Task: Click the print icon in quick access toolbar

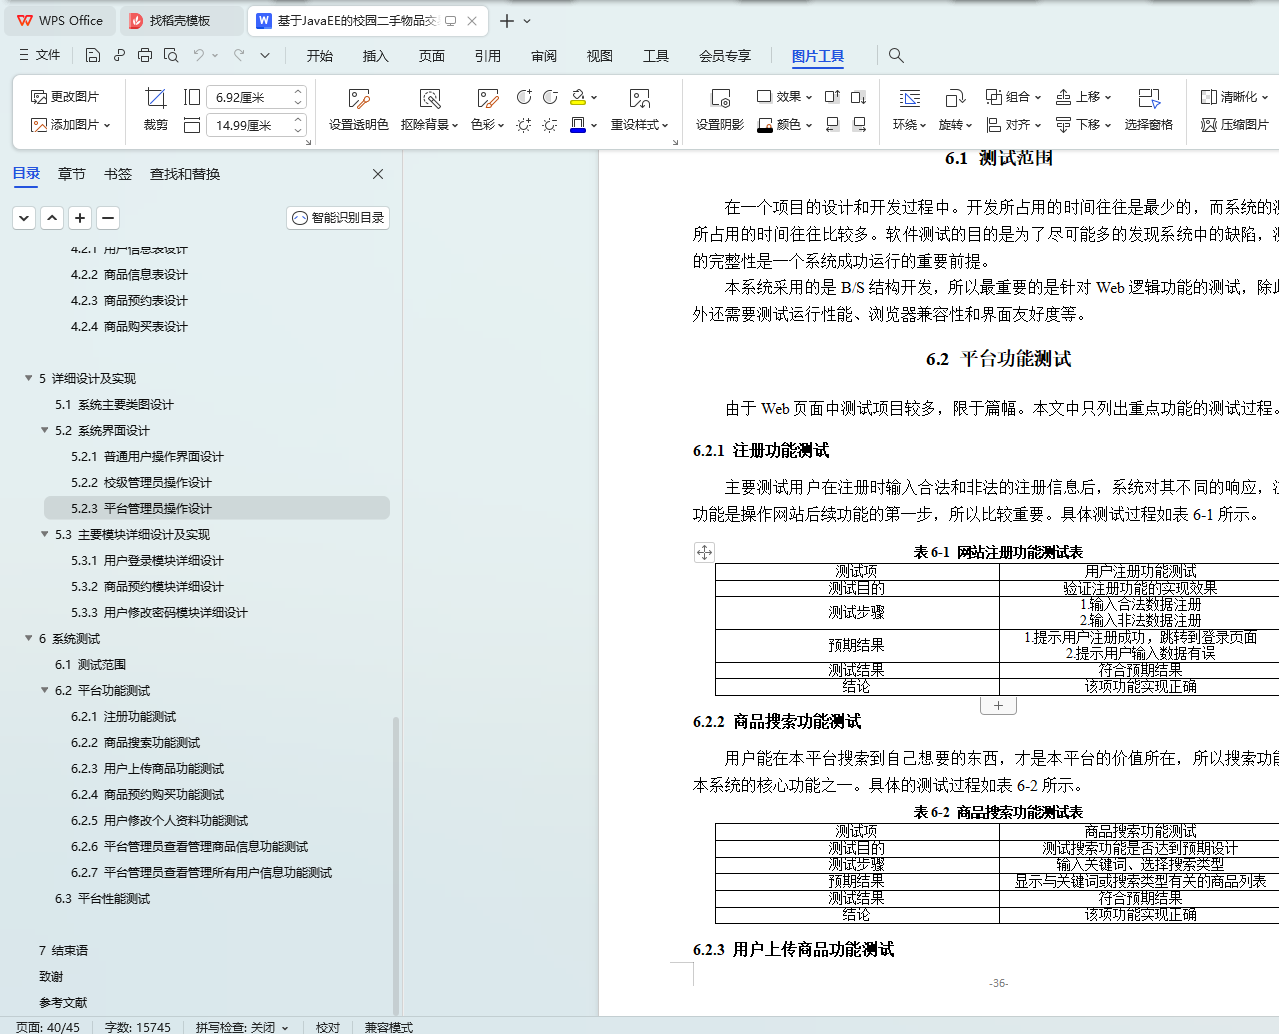Action: [145, 55]
